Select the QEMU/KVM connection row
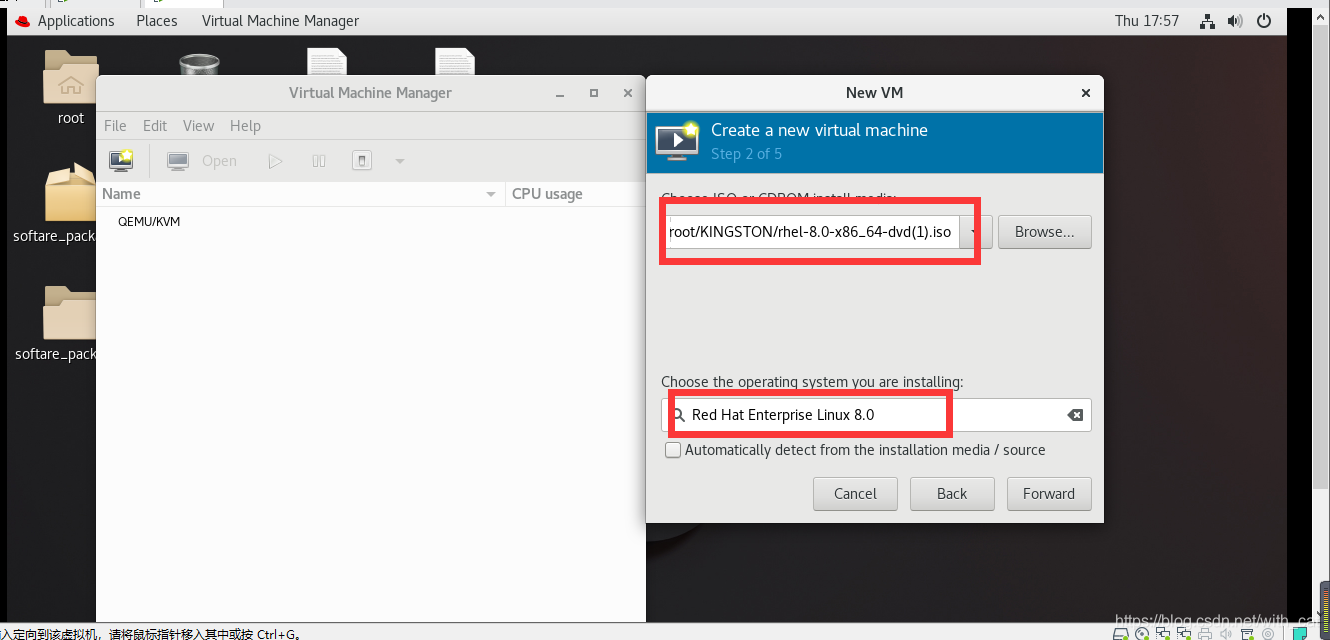The height and width of the screenshot is (640, 1330). point(370,221)
